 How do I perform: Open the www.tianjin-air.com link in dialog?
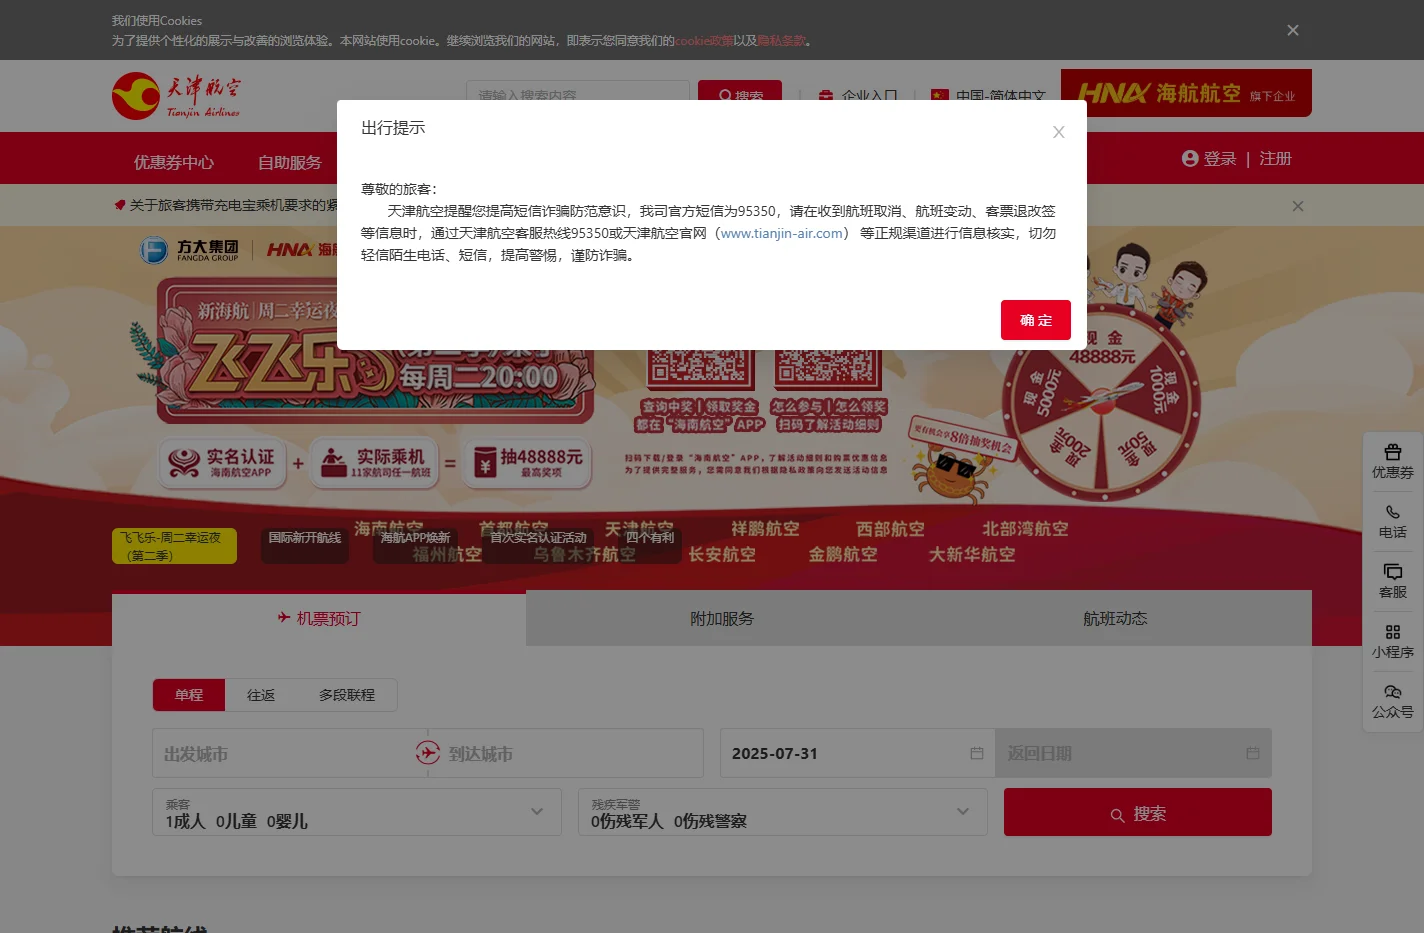(782, 233)
